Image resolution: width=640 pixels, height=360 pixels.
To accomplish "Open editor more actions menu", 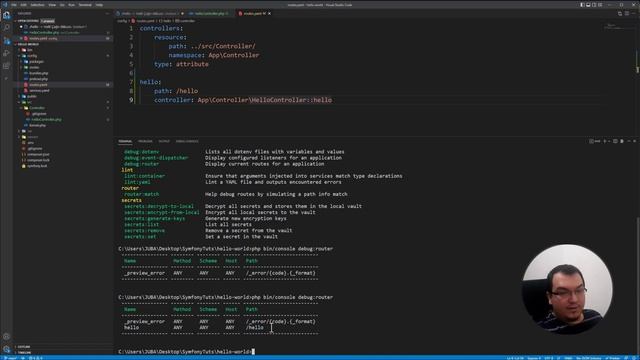I will (633, 13).
